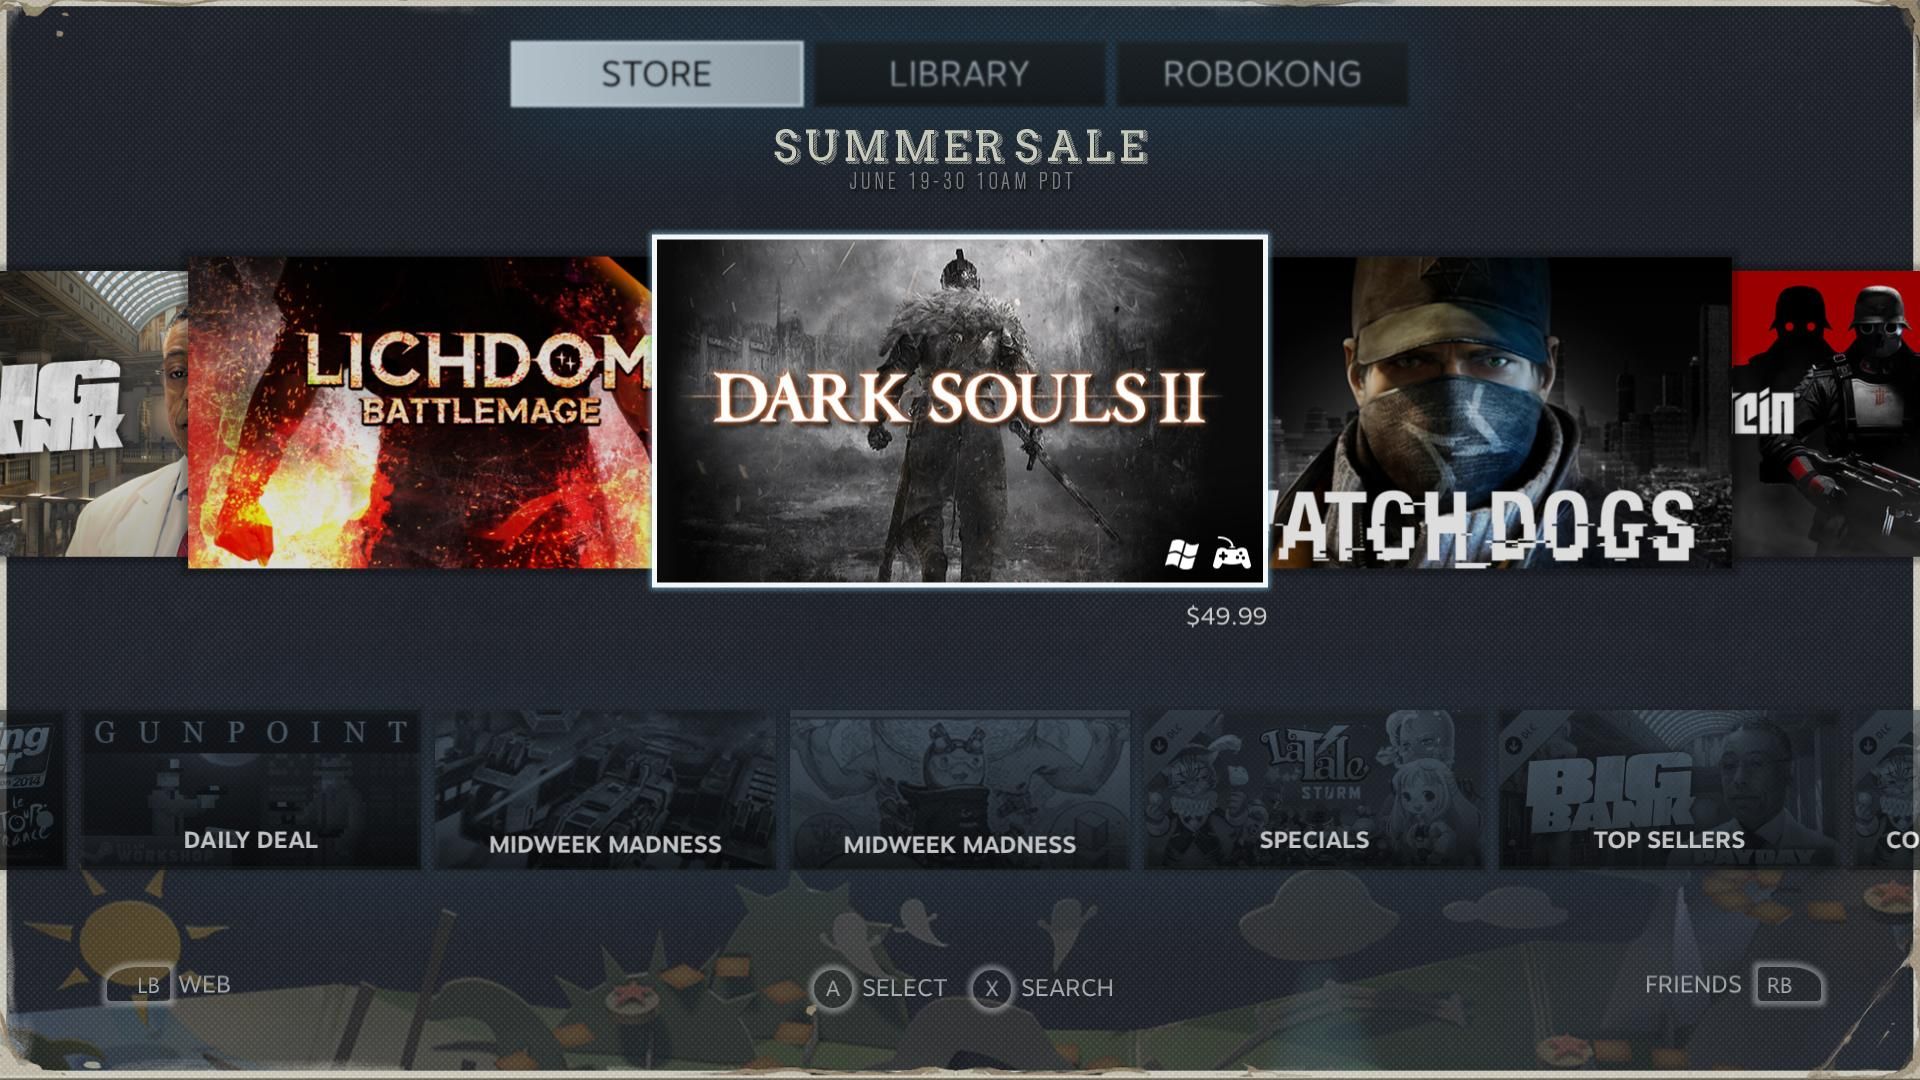
Task: Open the Big Bank Top Sellers tile
Action: (x=1669, y=789)
